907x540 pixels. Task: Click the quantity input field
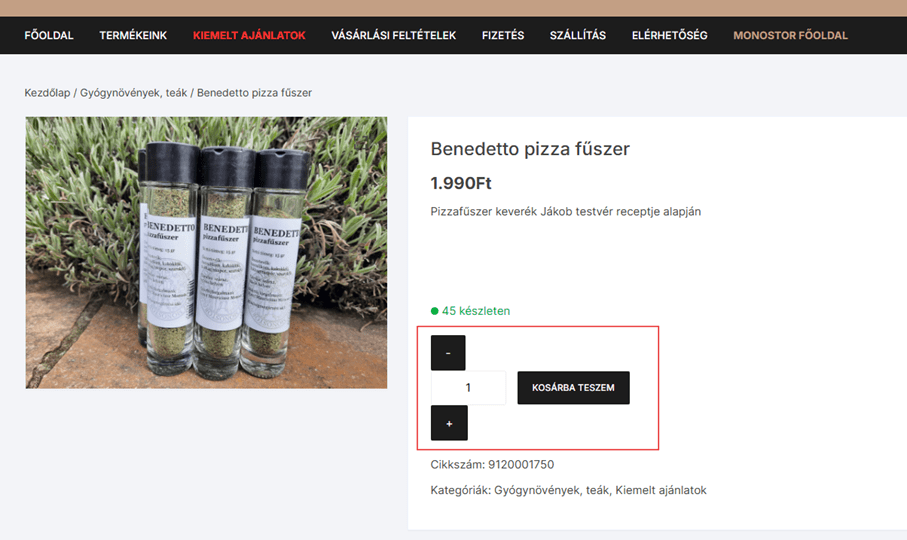[x=469, y=387]
